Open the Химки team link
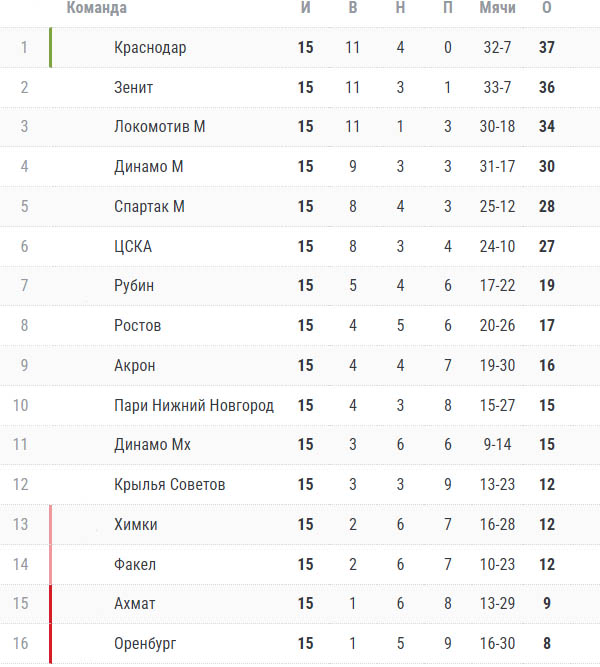The width and height of the screenshot is (600, 667). [136, 525]
